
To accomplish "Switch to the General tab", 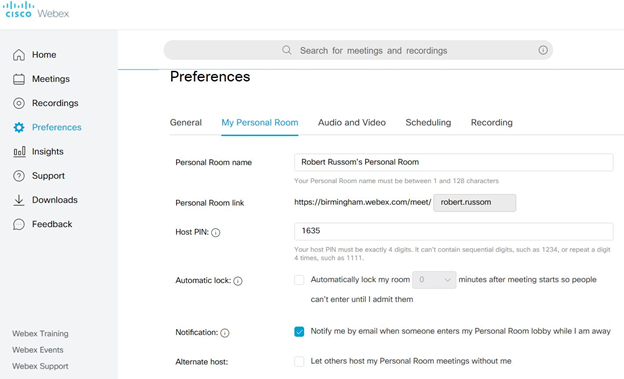I will pos(186,123).
